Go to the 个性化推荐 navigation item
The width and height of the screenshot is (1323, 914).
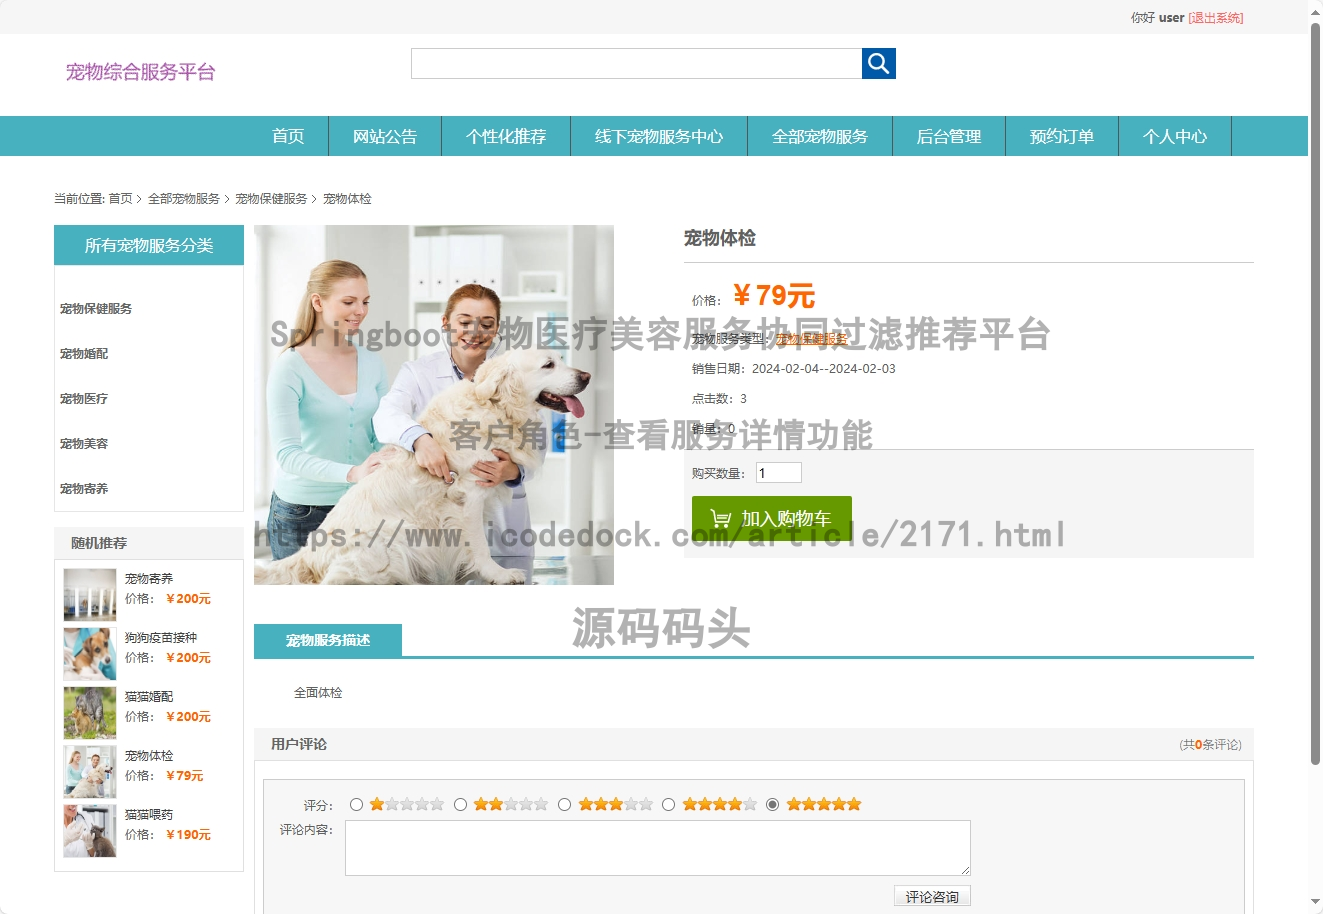coord(506,136)
